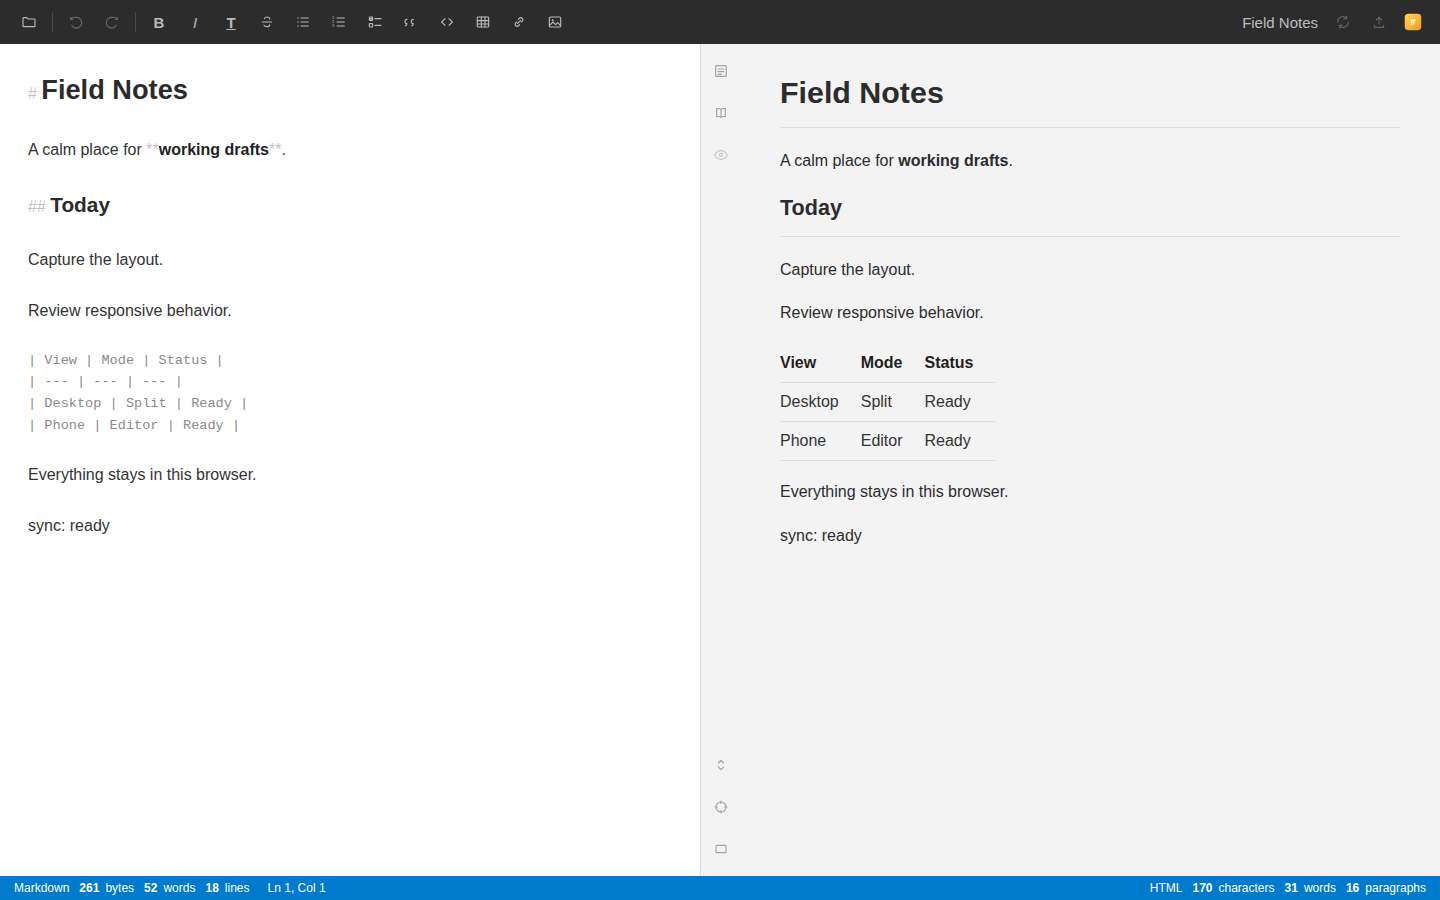Click '261 bytes' in the status bar

click(x=107, y=888)
